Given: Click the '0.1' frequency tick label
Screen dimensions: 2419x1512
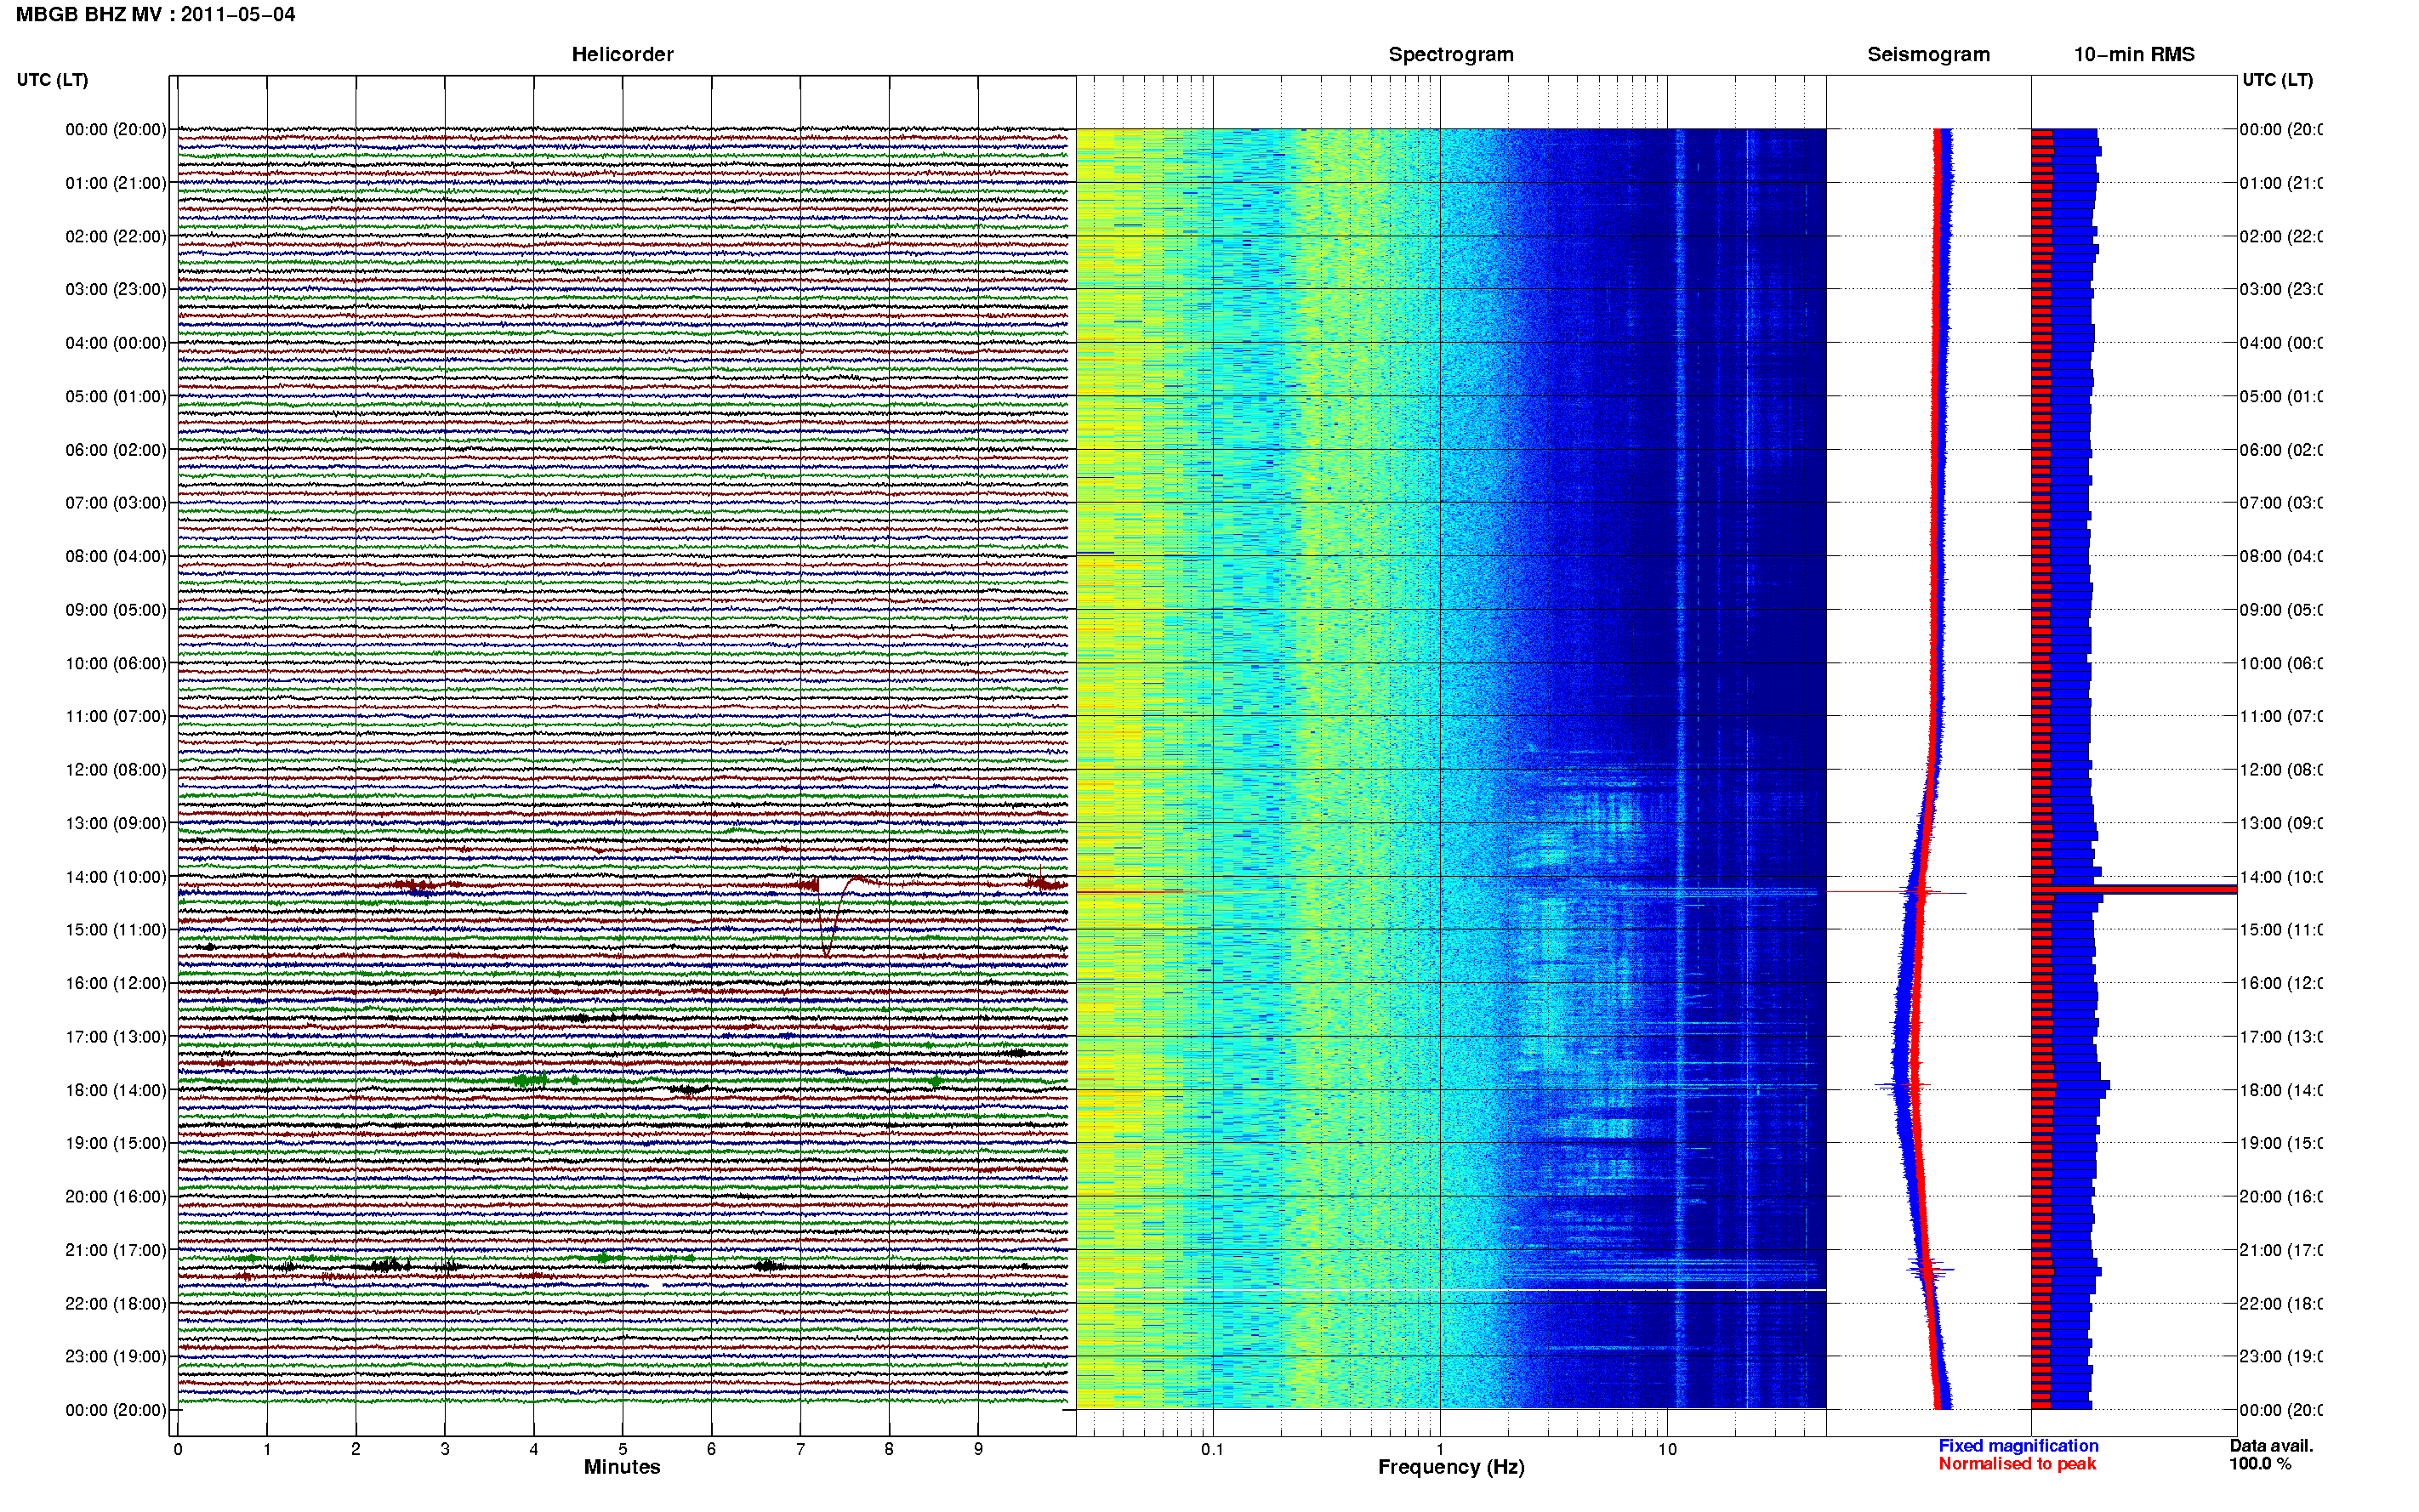Looking at the screenshot, I should pos(1212,1449).
